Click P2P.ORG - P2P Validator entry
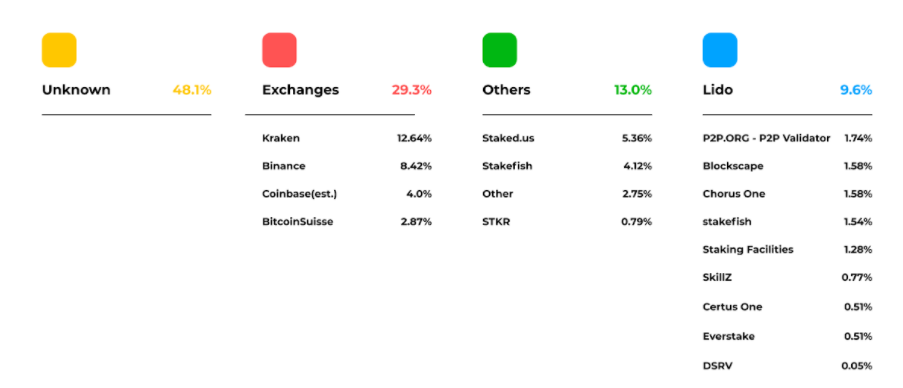Screen dimensions: 903x388 coord(767,139)
